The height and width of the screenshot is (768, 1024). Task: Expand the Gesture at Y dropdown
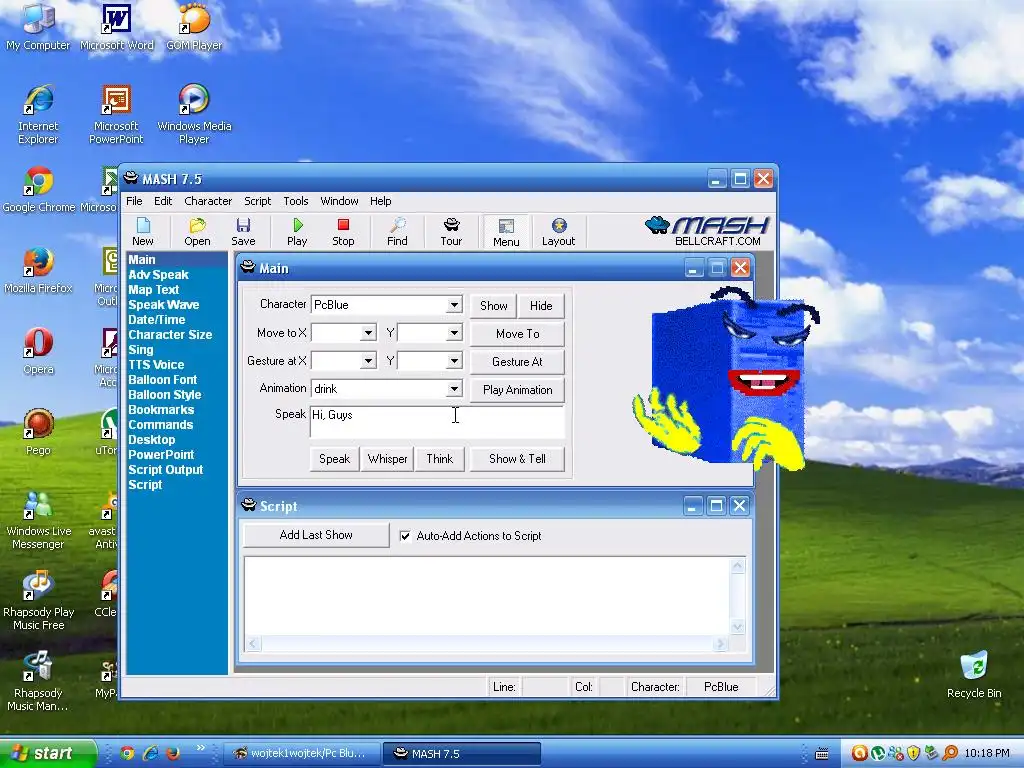454,360
